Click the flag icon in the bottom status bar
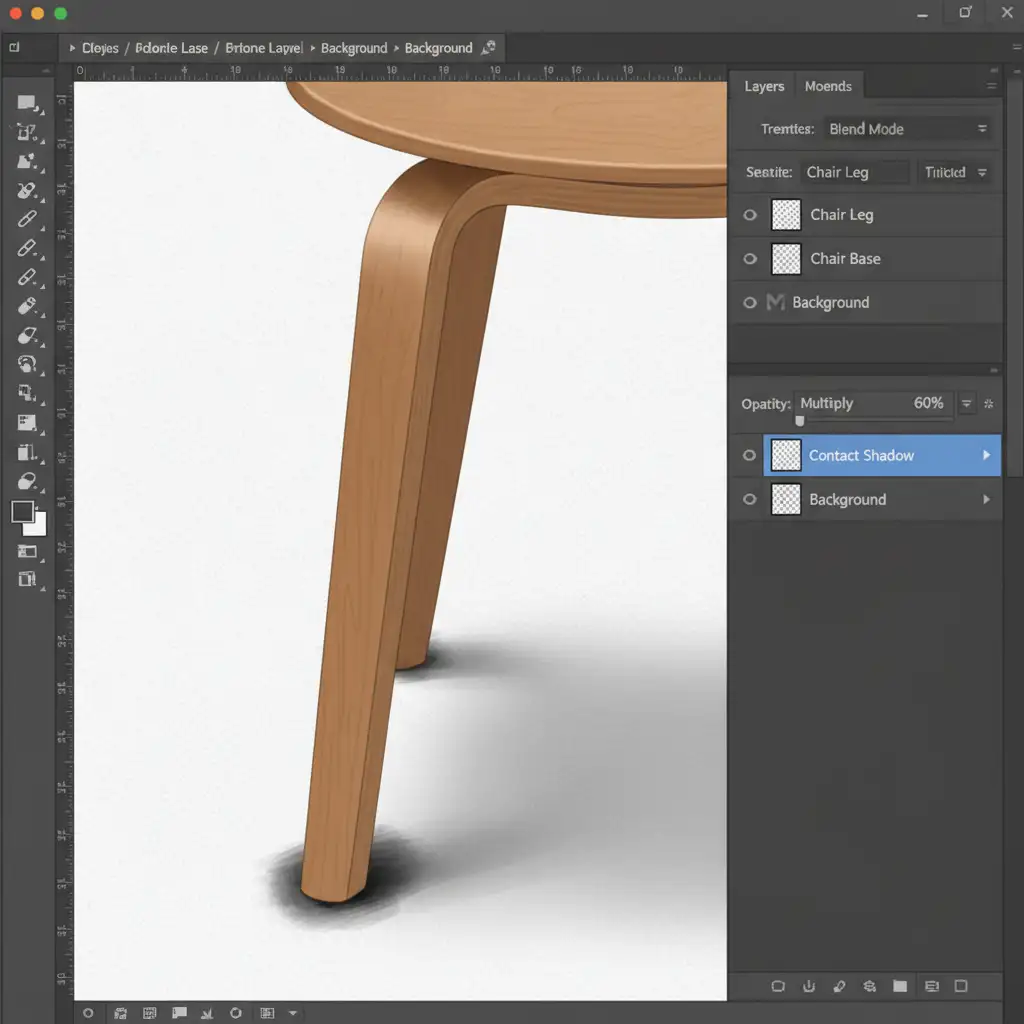 pos(180,1013)
